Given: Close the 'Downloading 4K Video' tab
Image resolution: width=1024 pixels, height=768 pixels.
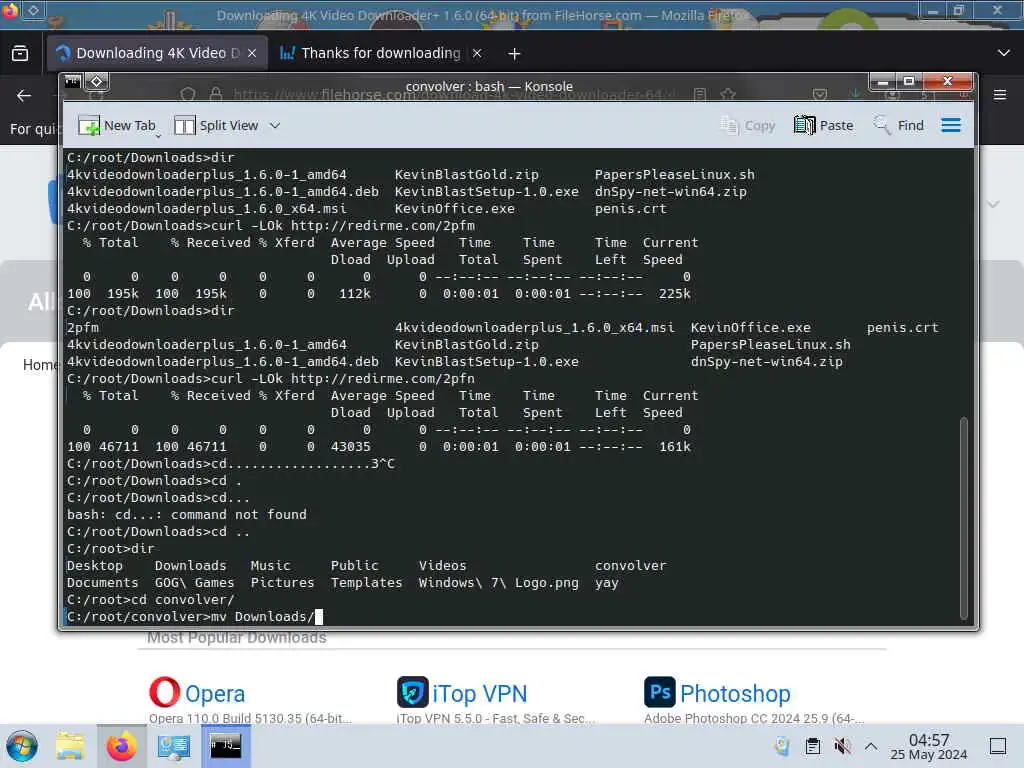Looking at the screenshot, I should pos(252,54).
